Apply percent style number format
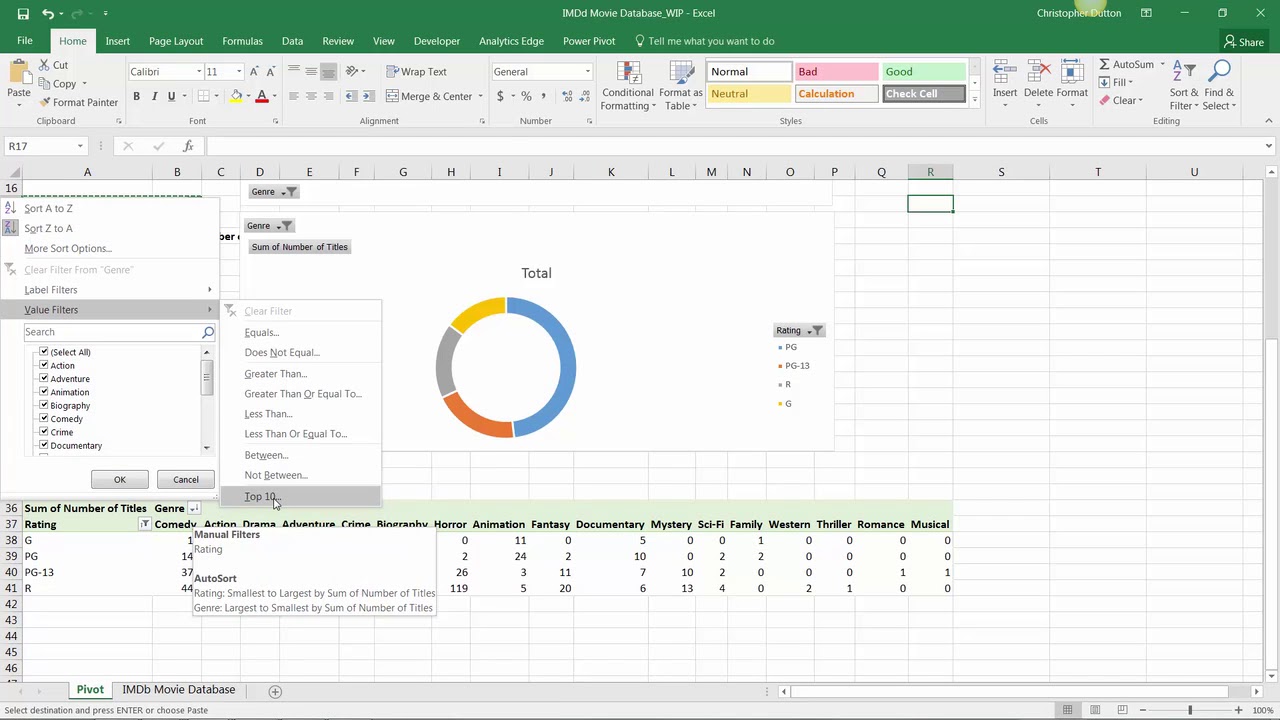This screenshot has height=720, width=1280. tap(526, 97)
